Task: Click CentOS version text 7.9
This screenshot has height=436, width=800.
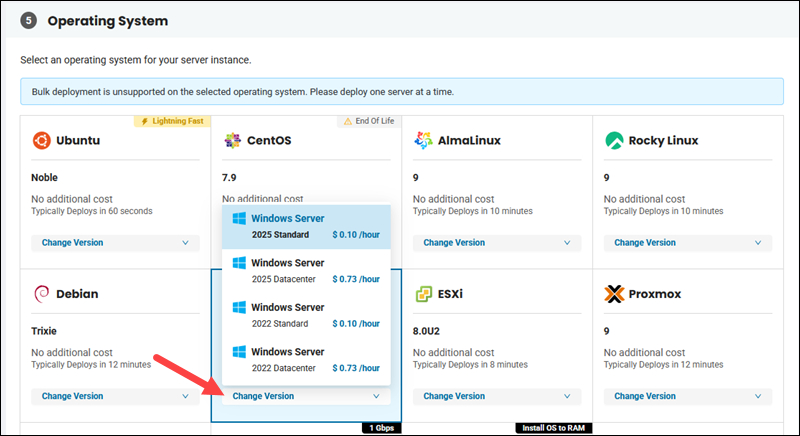Action: point(229,177)
